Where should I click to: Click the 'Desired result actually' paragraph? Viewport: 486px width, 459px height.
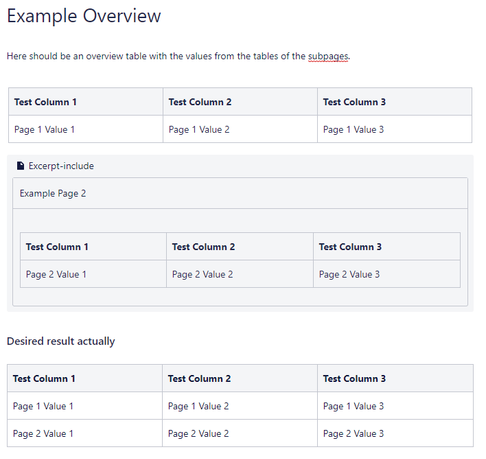61,341
